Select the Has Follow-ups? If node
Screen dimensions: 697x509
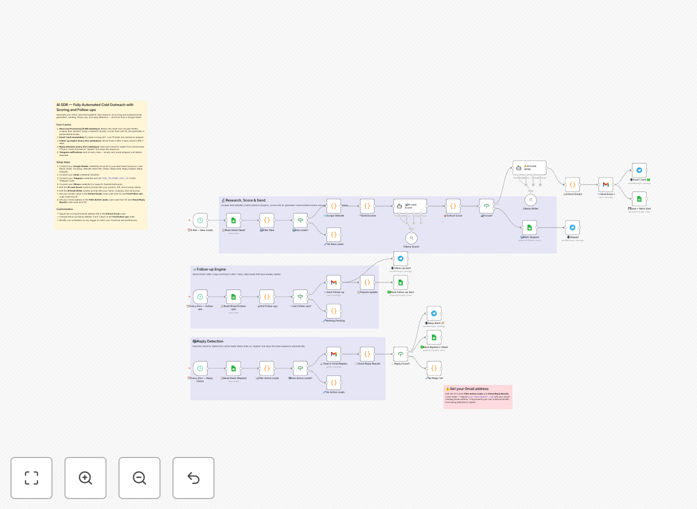click(300, 297)
